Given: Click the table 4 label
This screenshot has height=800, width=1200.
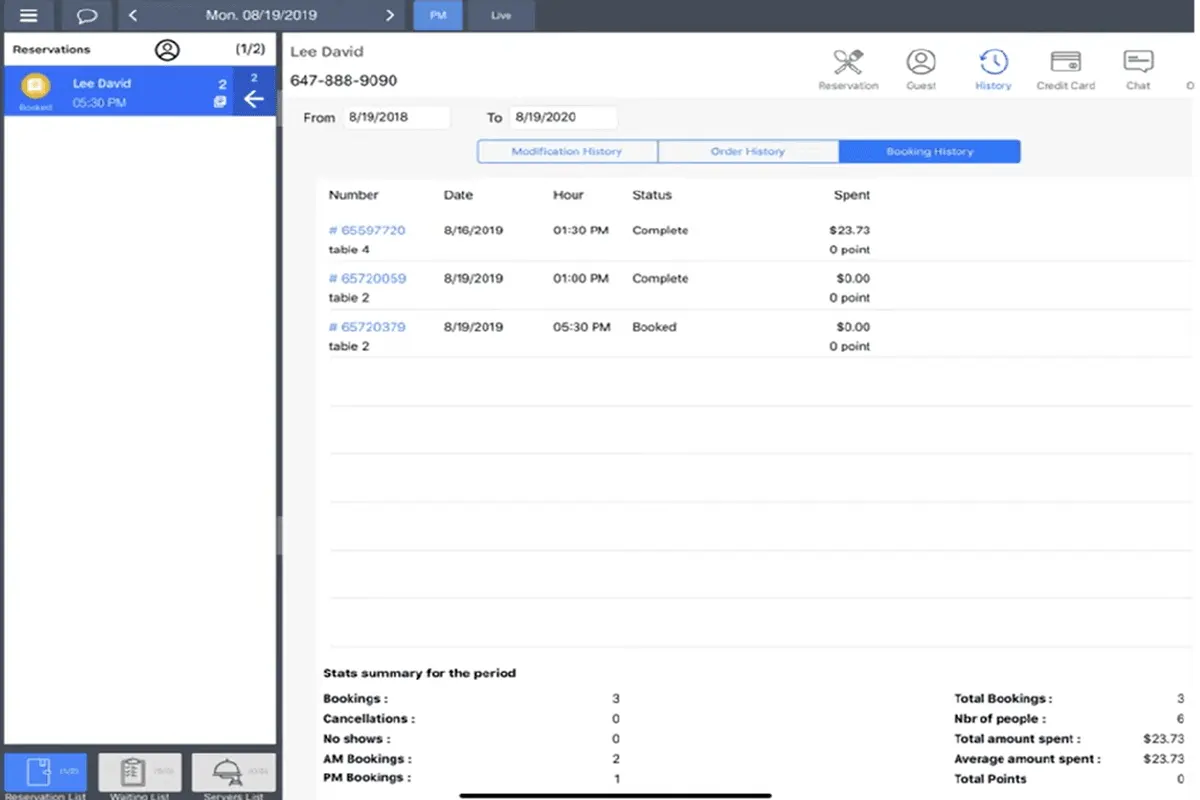Looking at the screenshot, I should tap(349, 250).
